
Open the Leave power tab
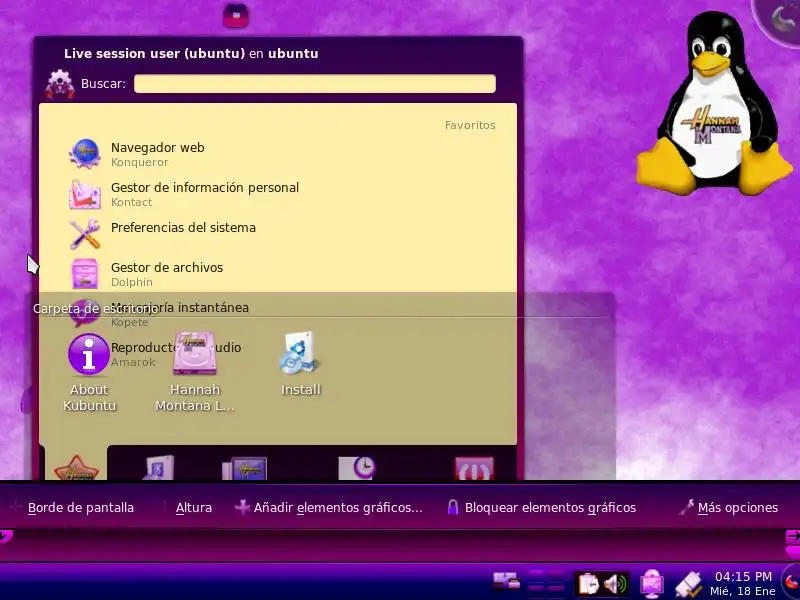[474, 468]
